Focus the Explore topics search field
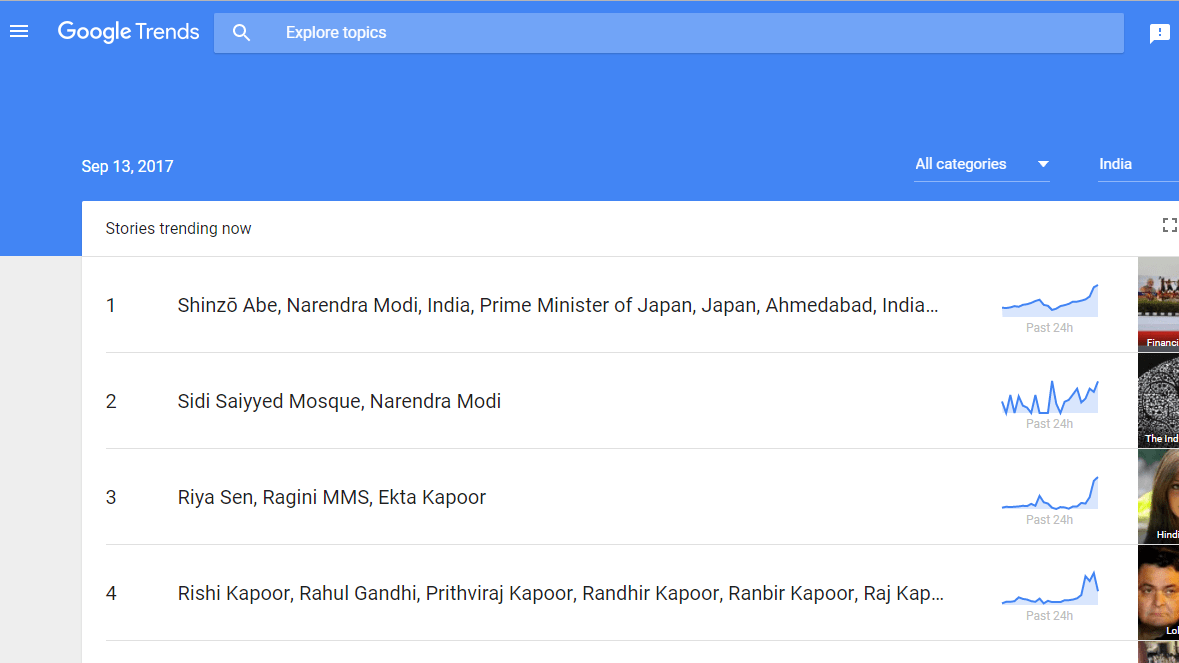This screenshot has width=1179, height=663. pos(668,32)
